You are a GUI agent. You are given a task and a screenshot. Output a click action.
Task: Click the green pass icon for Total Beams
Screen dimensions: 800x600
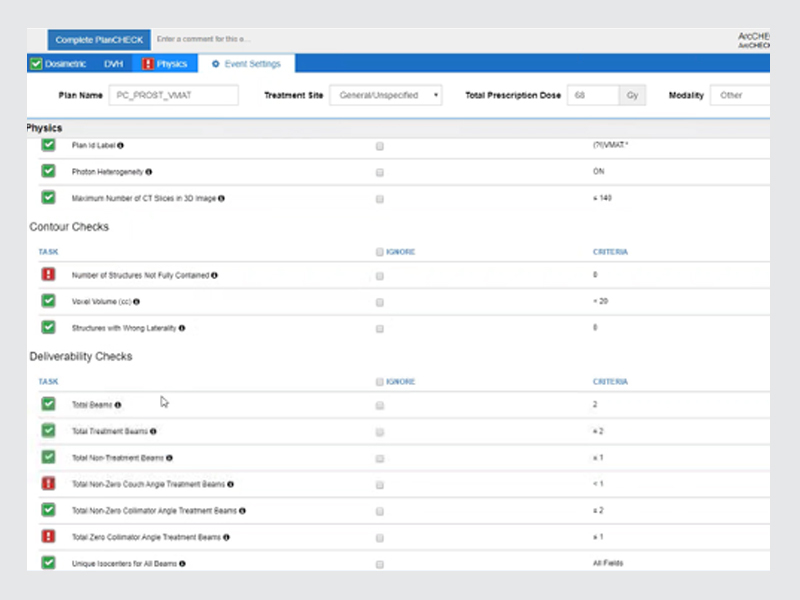pos(48,404)
